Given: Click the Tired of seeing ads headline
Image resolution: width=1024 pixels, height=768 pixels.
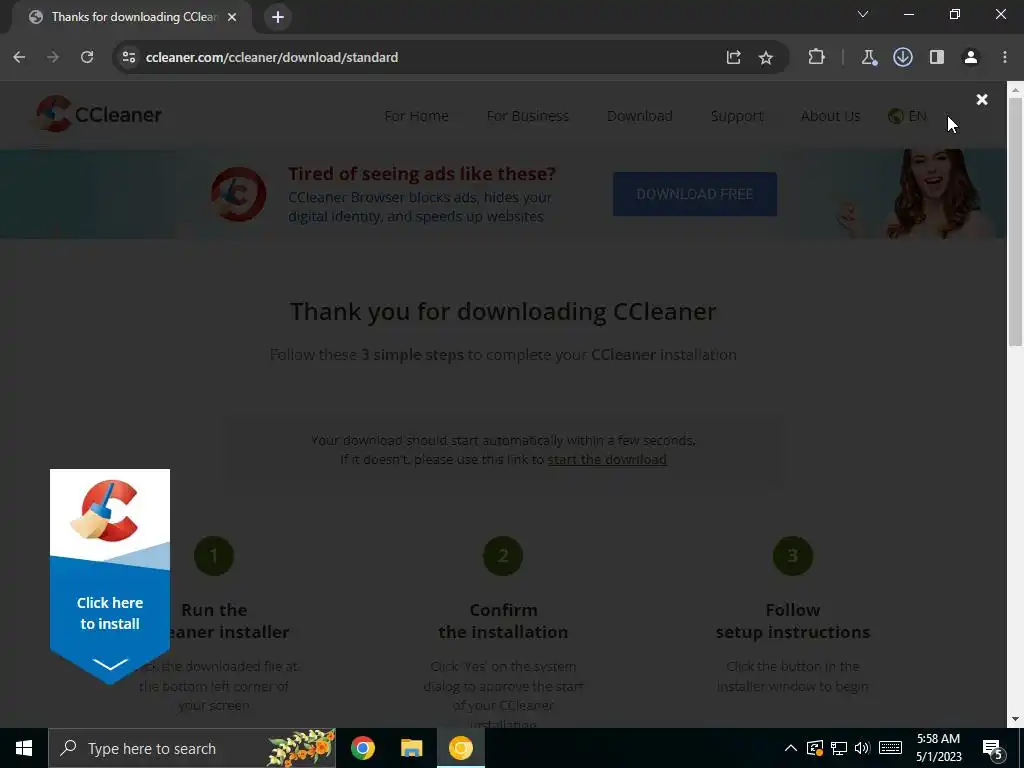Looking at the screenshot, I should 422,174.
